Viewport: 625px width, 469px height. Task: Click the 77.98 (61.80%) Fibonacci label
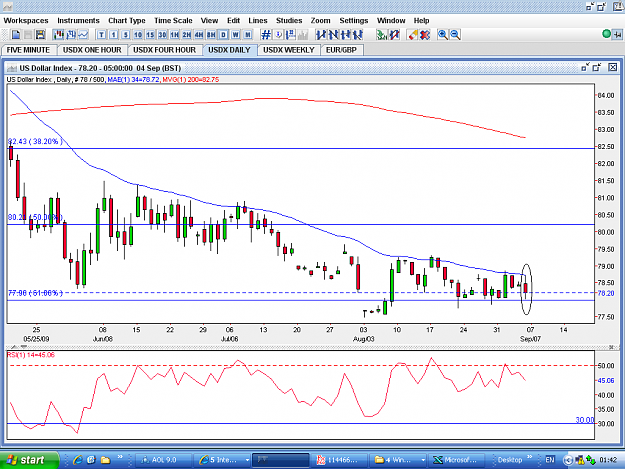point(35,293)
